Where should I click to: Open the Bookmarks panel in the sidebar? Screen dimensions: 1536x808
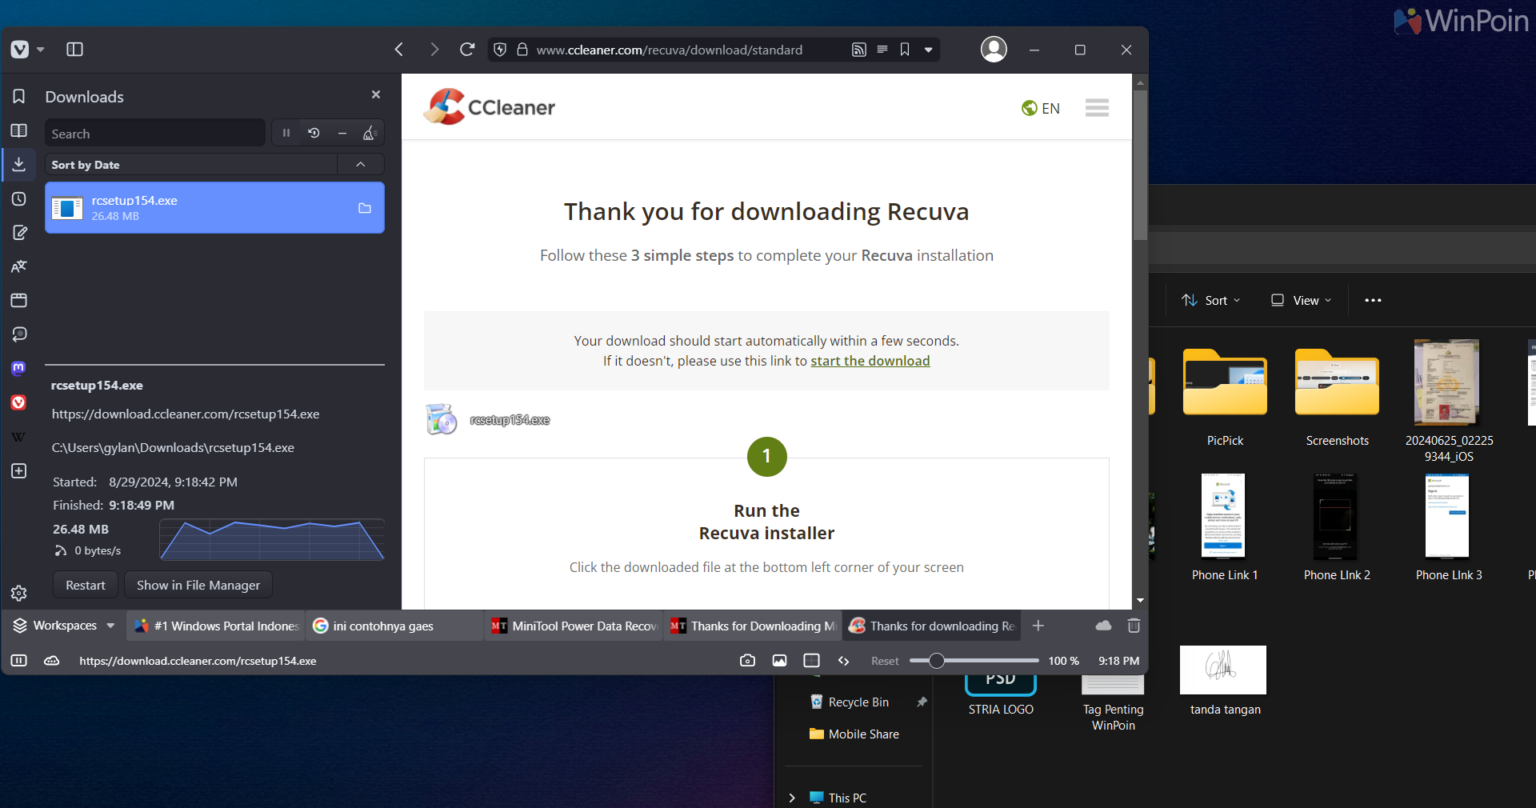(18, 96)
